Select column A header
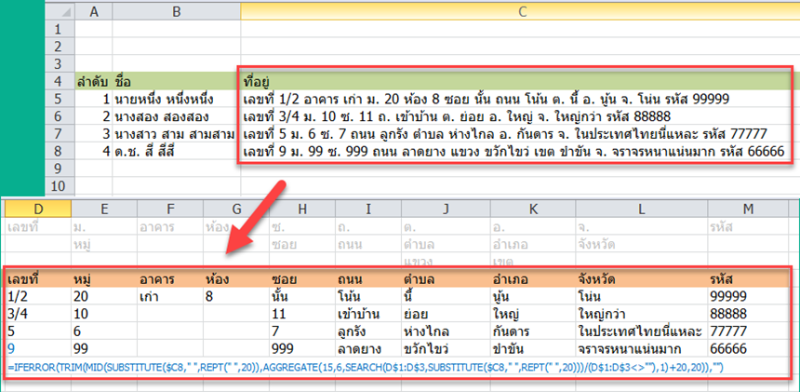This screenshot has width=800, height=392. (x=94, y=12)
